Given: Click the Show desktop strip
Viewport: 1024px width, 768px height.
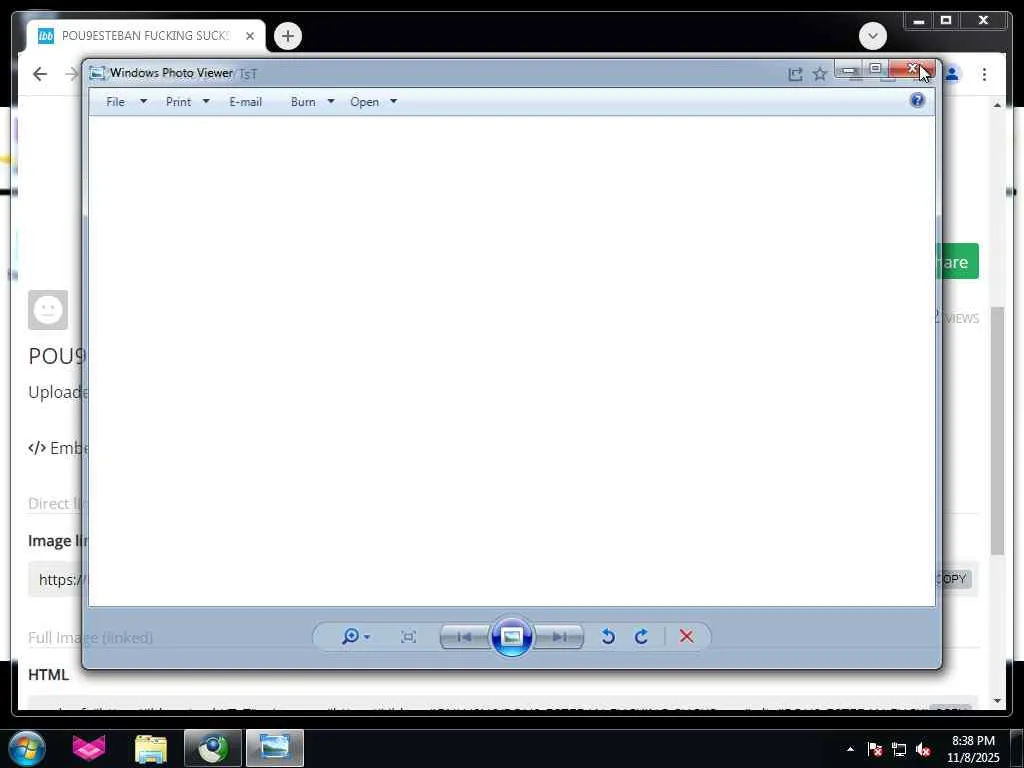Looking at the screenshot, I should point(1017,748).
